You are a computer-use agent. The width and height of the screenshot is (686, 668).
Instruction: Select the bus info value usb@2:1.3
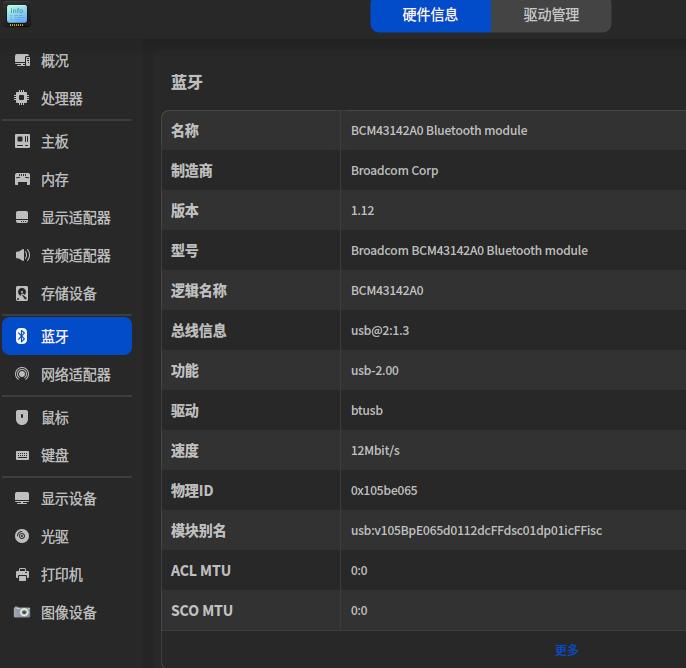[x=380, y=330]
